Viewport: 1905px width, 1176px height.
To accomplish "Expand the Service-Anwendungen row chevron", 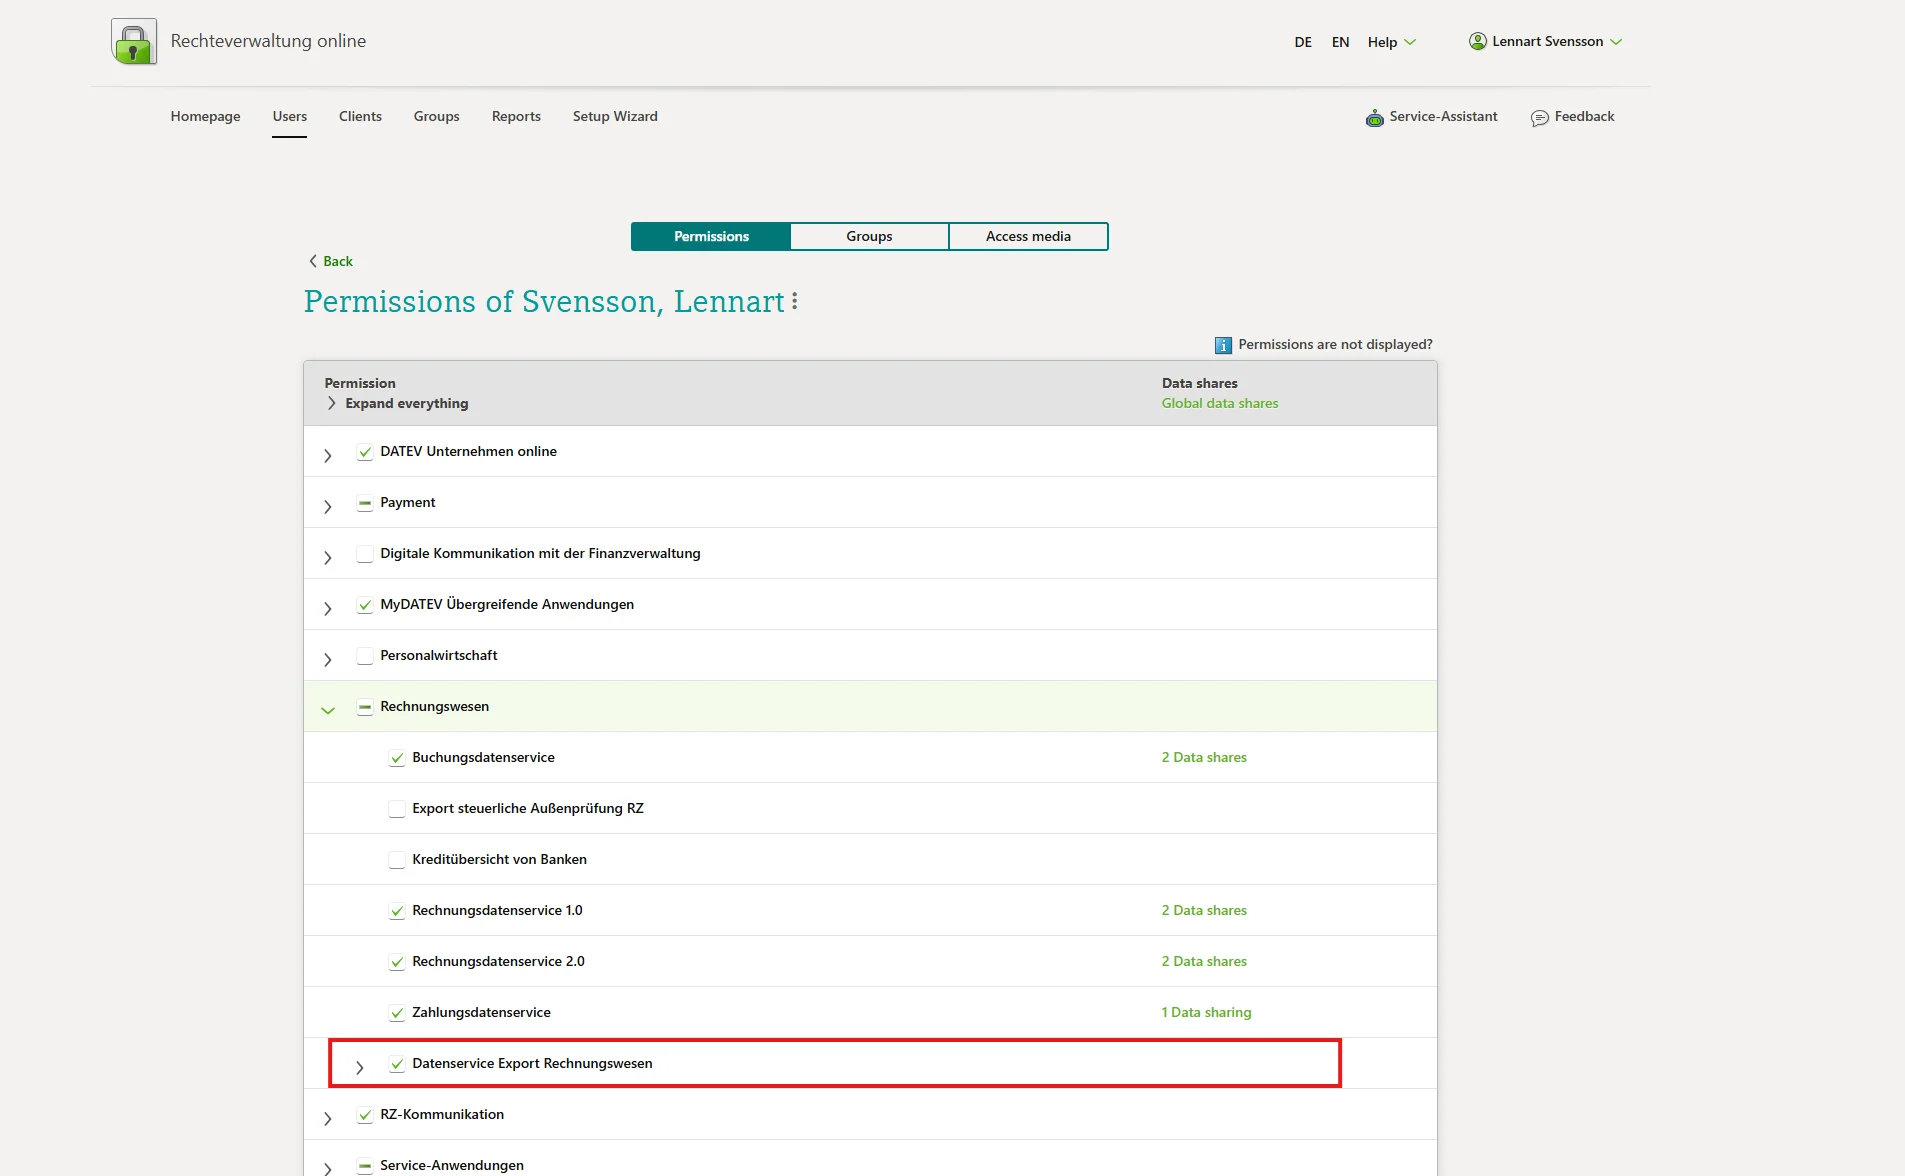I will (328, 1169).
